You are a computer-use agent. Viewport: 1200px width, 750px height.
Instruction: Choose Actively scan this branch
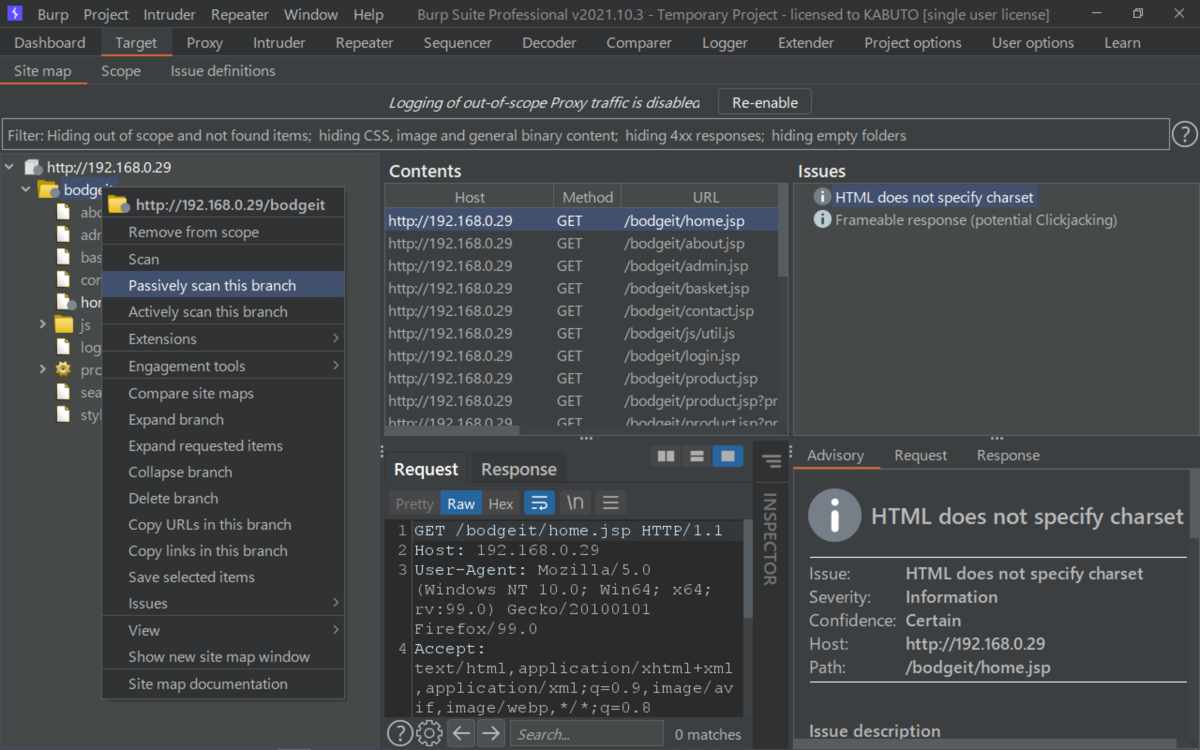coord(223,311)
